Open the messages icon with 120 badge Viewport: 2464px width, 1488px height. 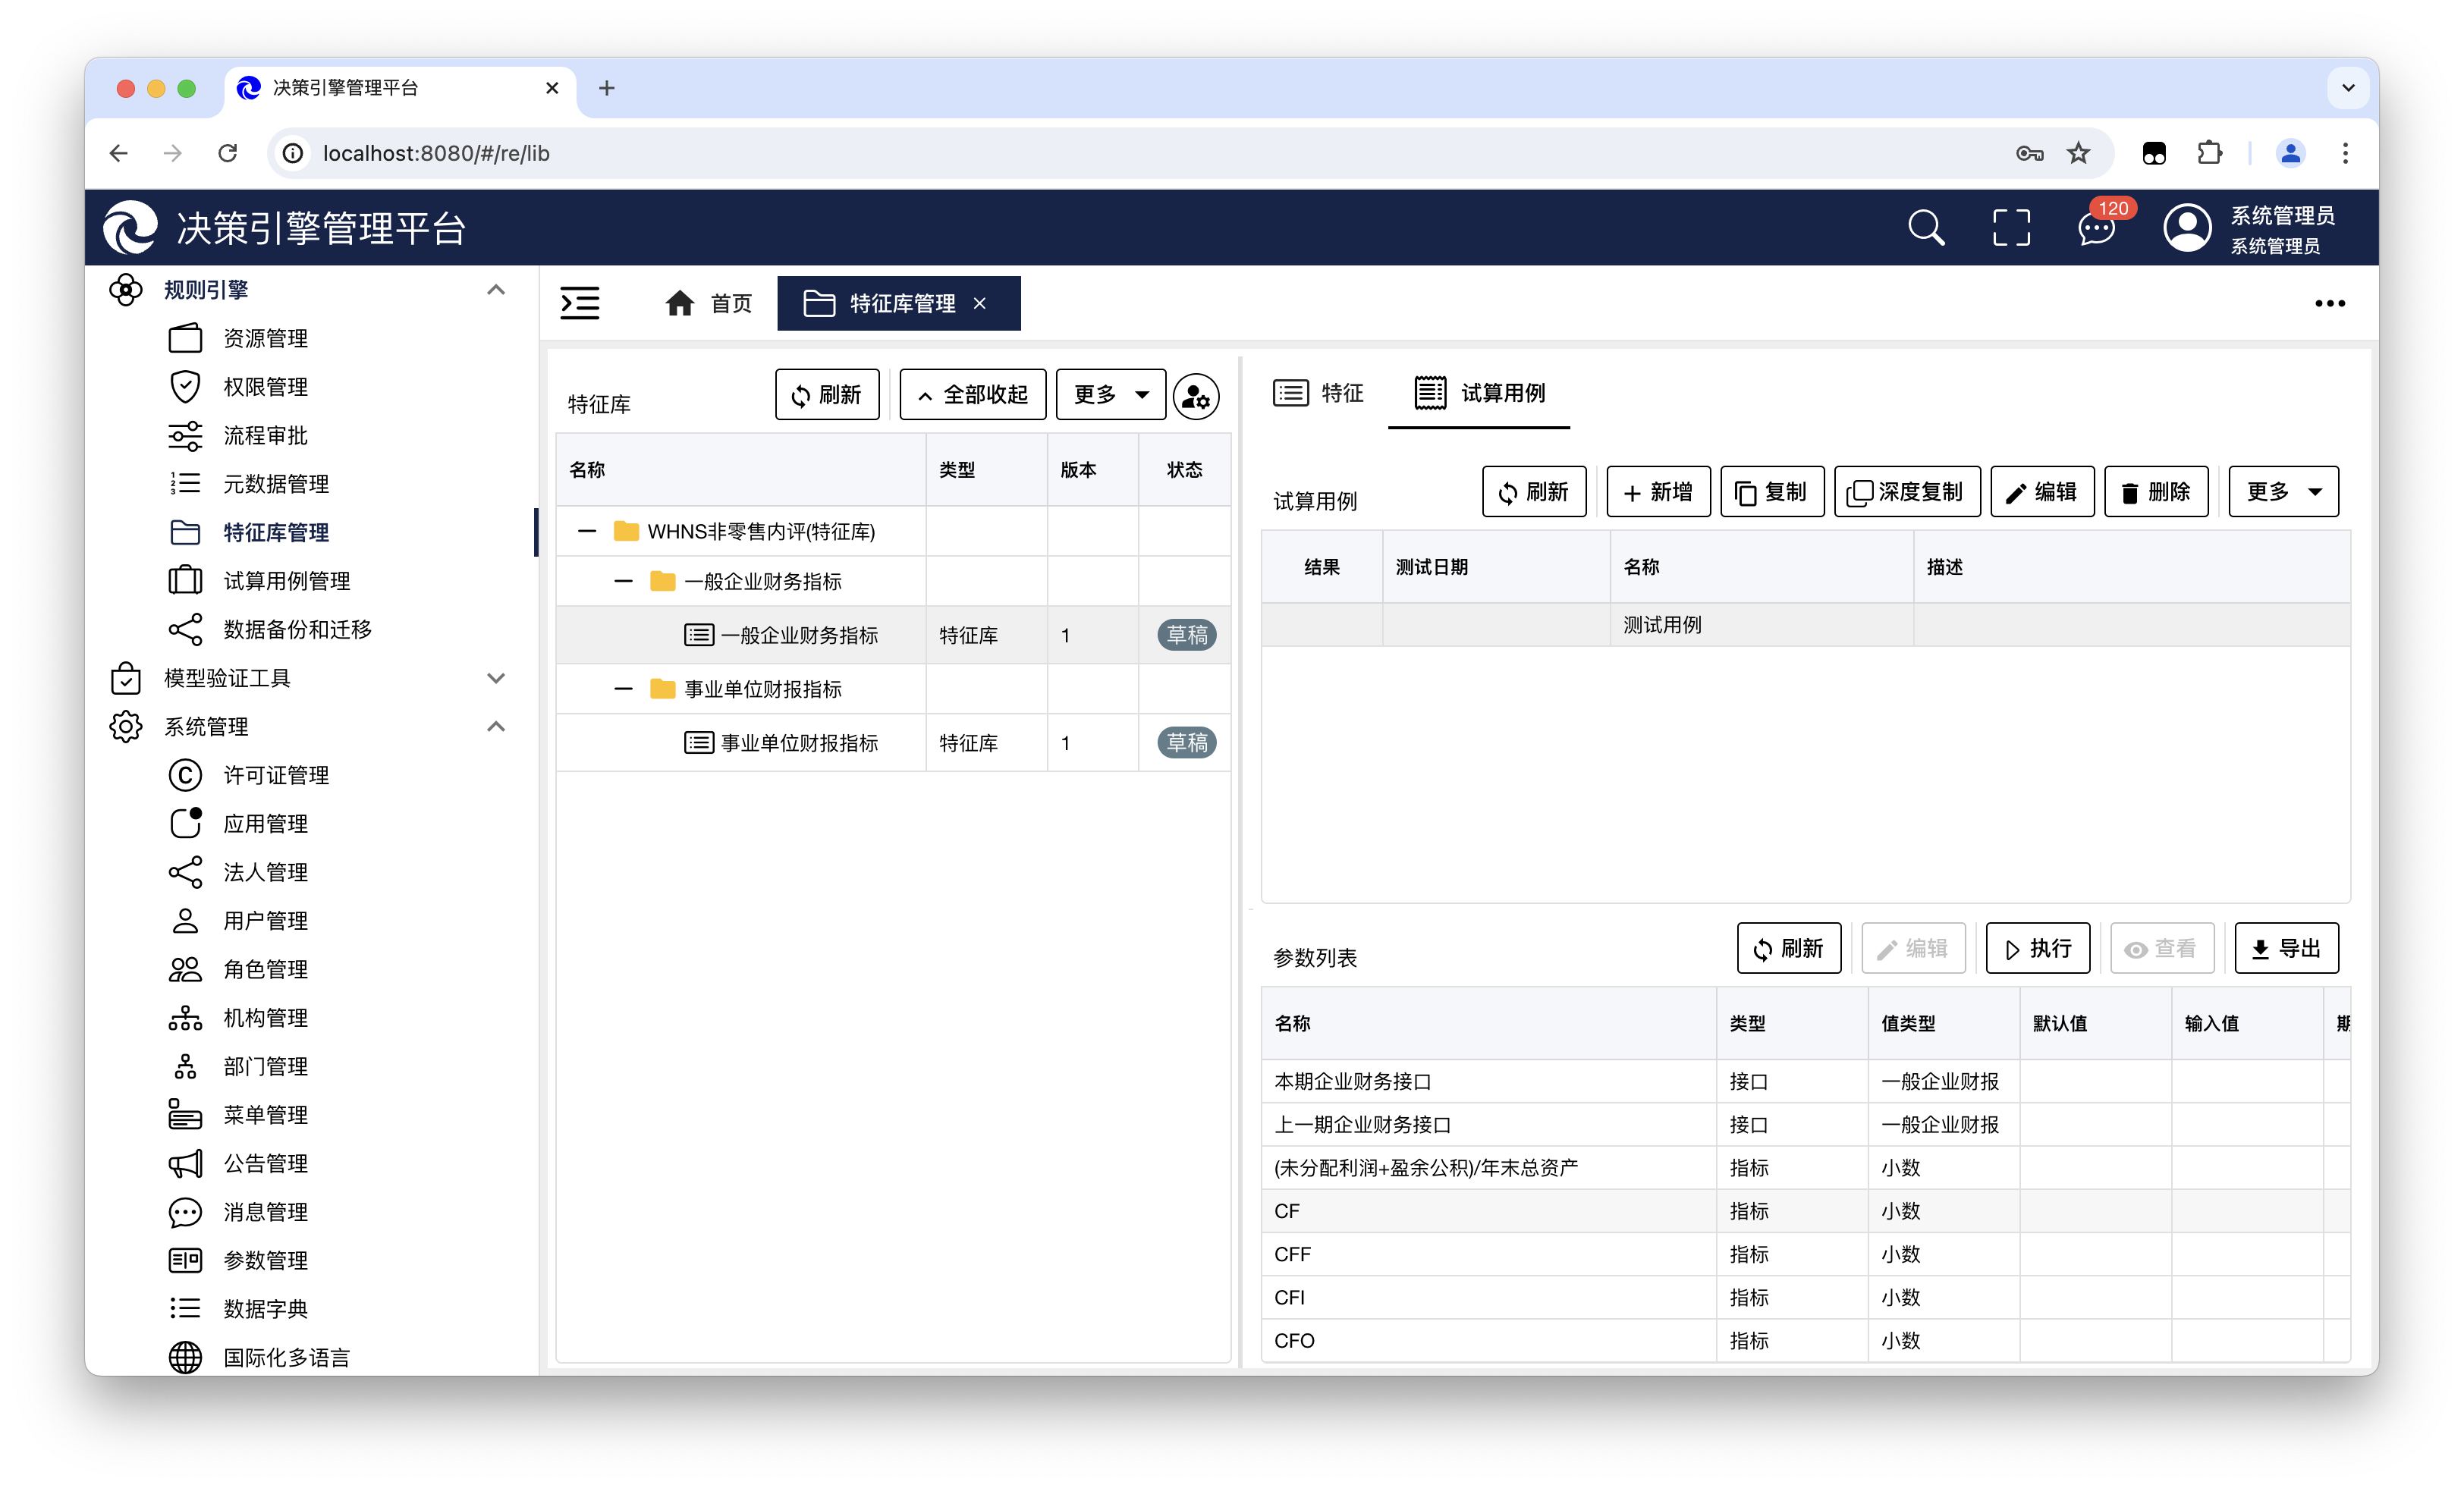click(2097, 228)
